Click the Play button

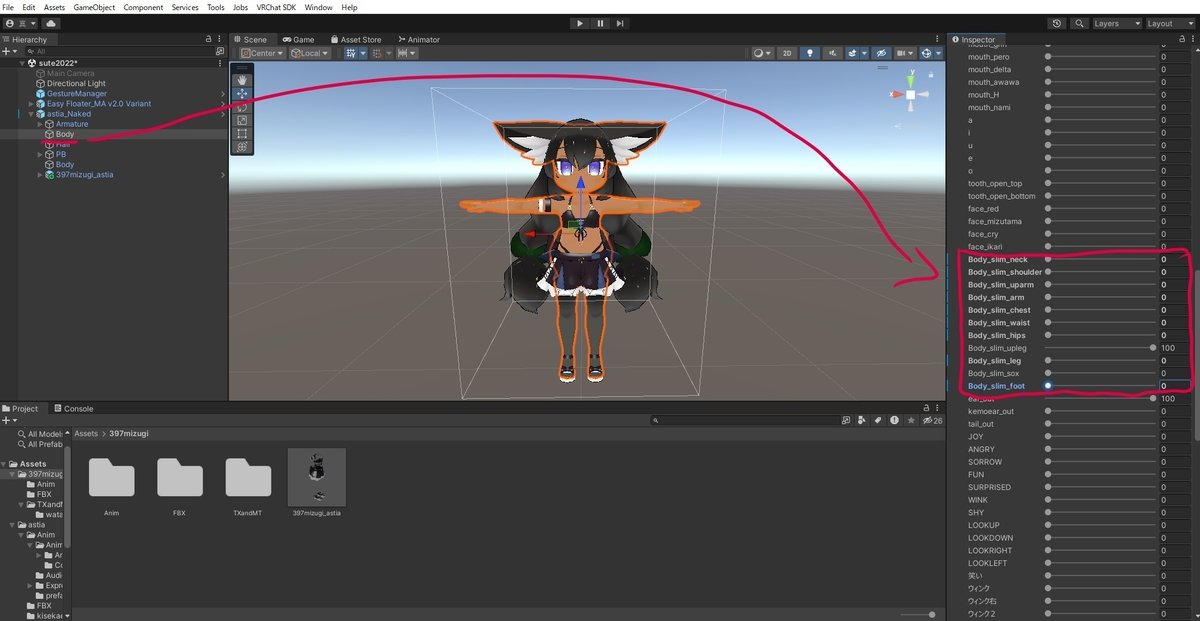pos(580,23)
